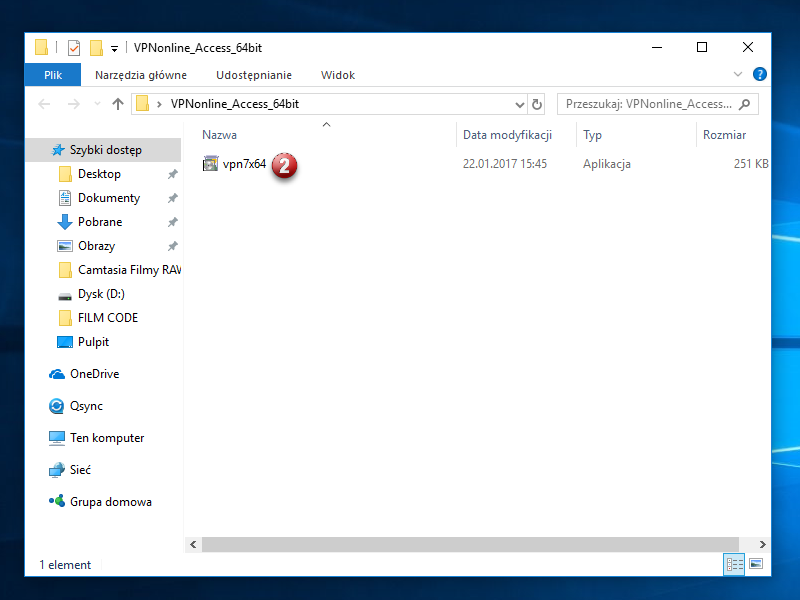Open the vpn7x64 application file icon
The height and width of the screenshot is (600, 800).
[210, 164]
